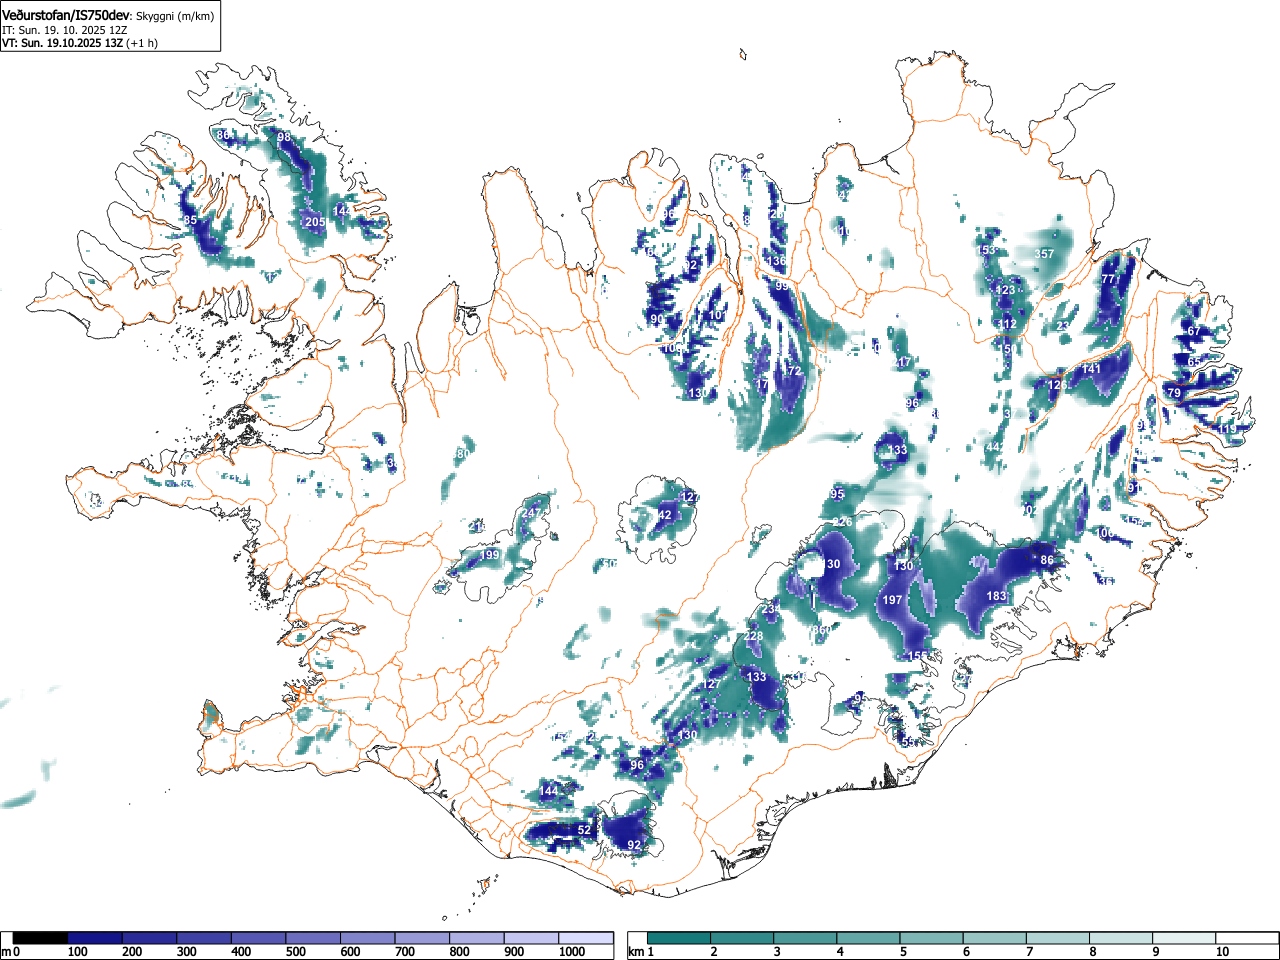The image size is (1280, 960).
Task: Select the 900–1000 m pale lavender swatch
Action: coord(531,938)
